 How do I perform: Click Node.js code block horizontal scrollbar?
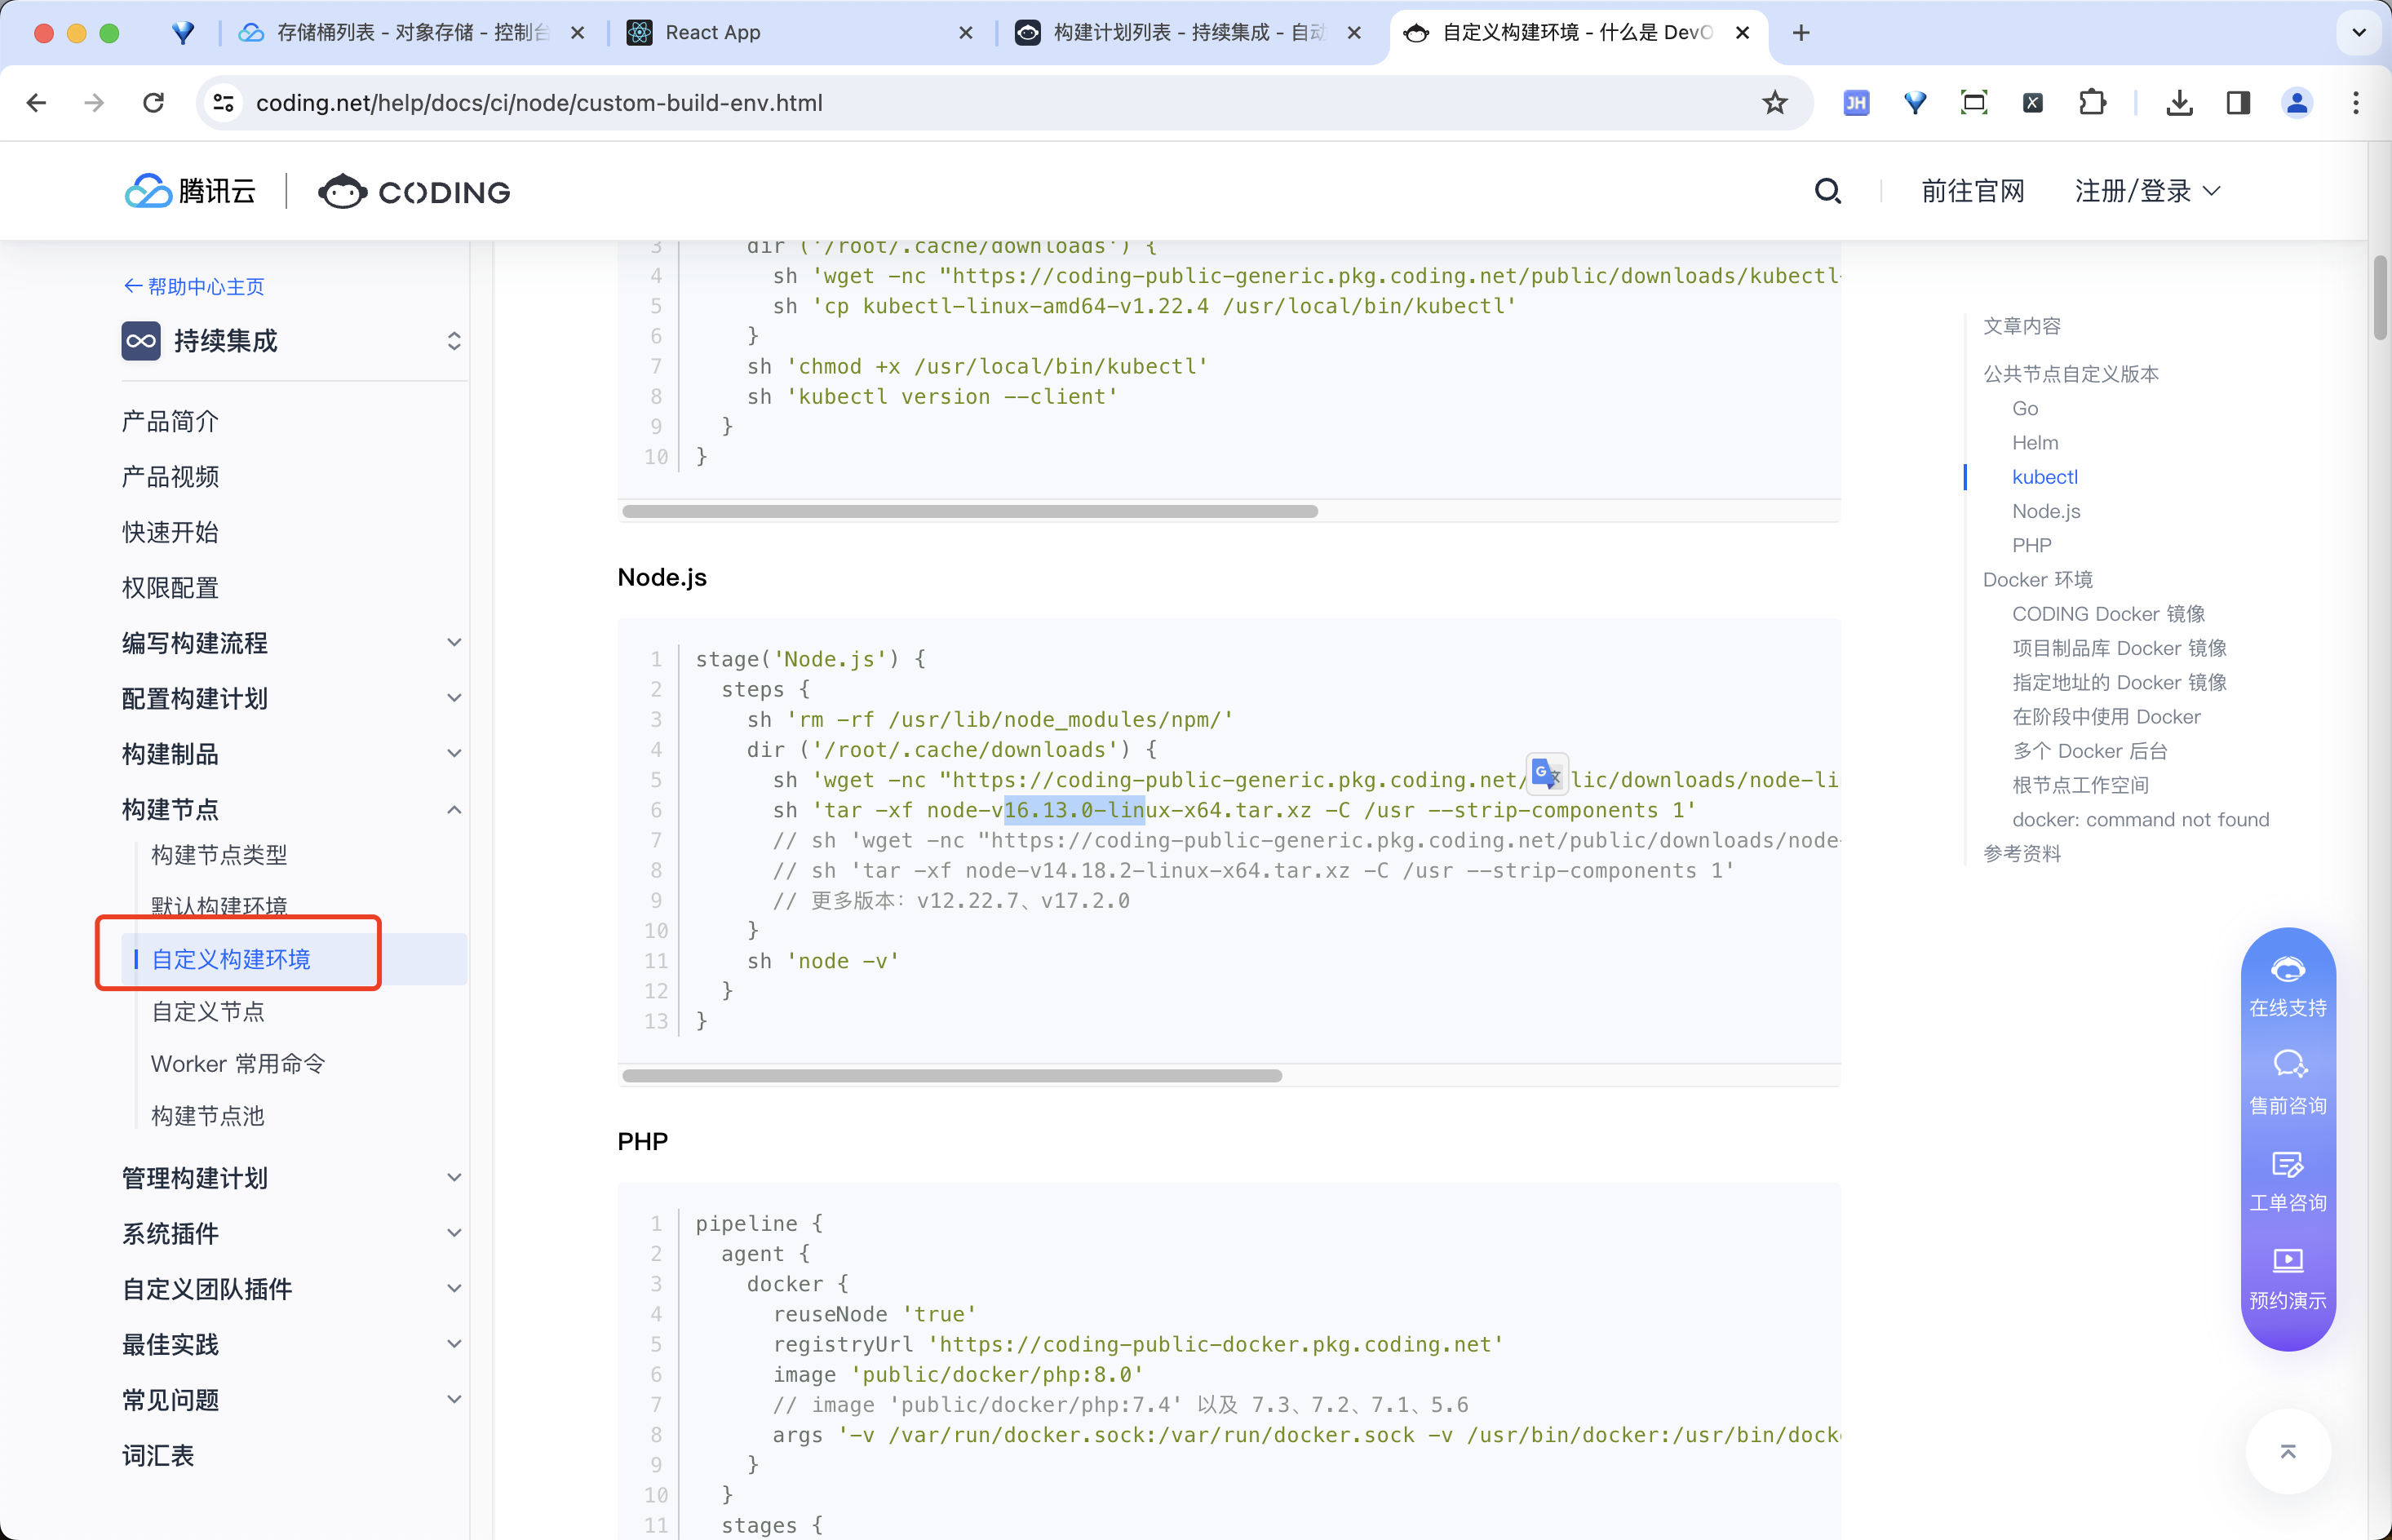pyautogui.click(x=951, y=1076)
